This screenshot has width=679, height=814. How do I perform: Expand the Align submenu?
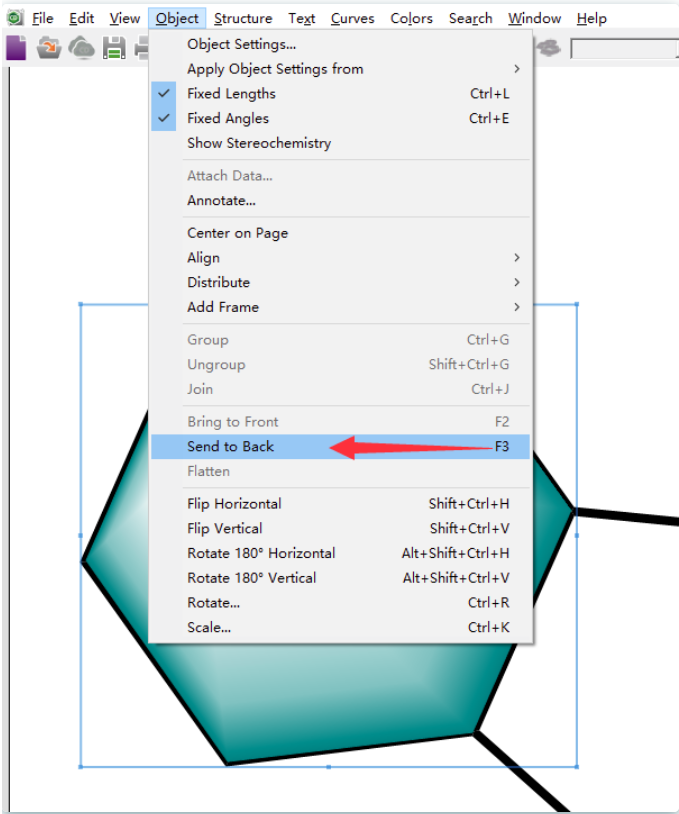coord(341,257)
